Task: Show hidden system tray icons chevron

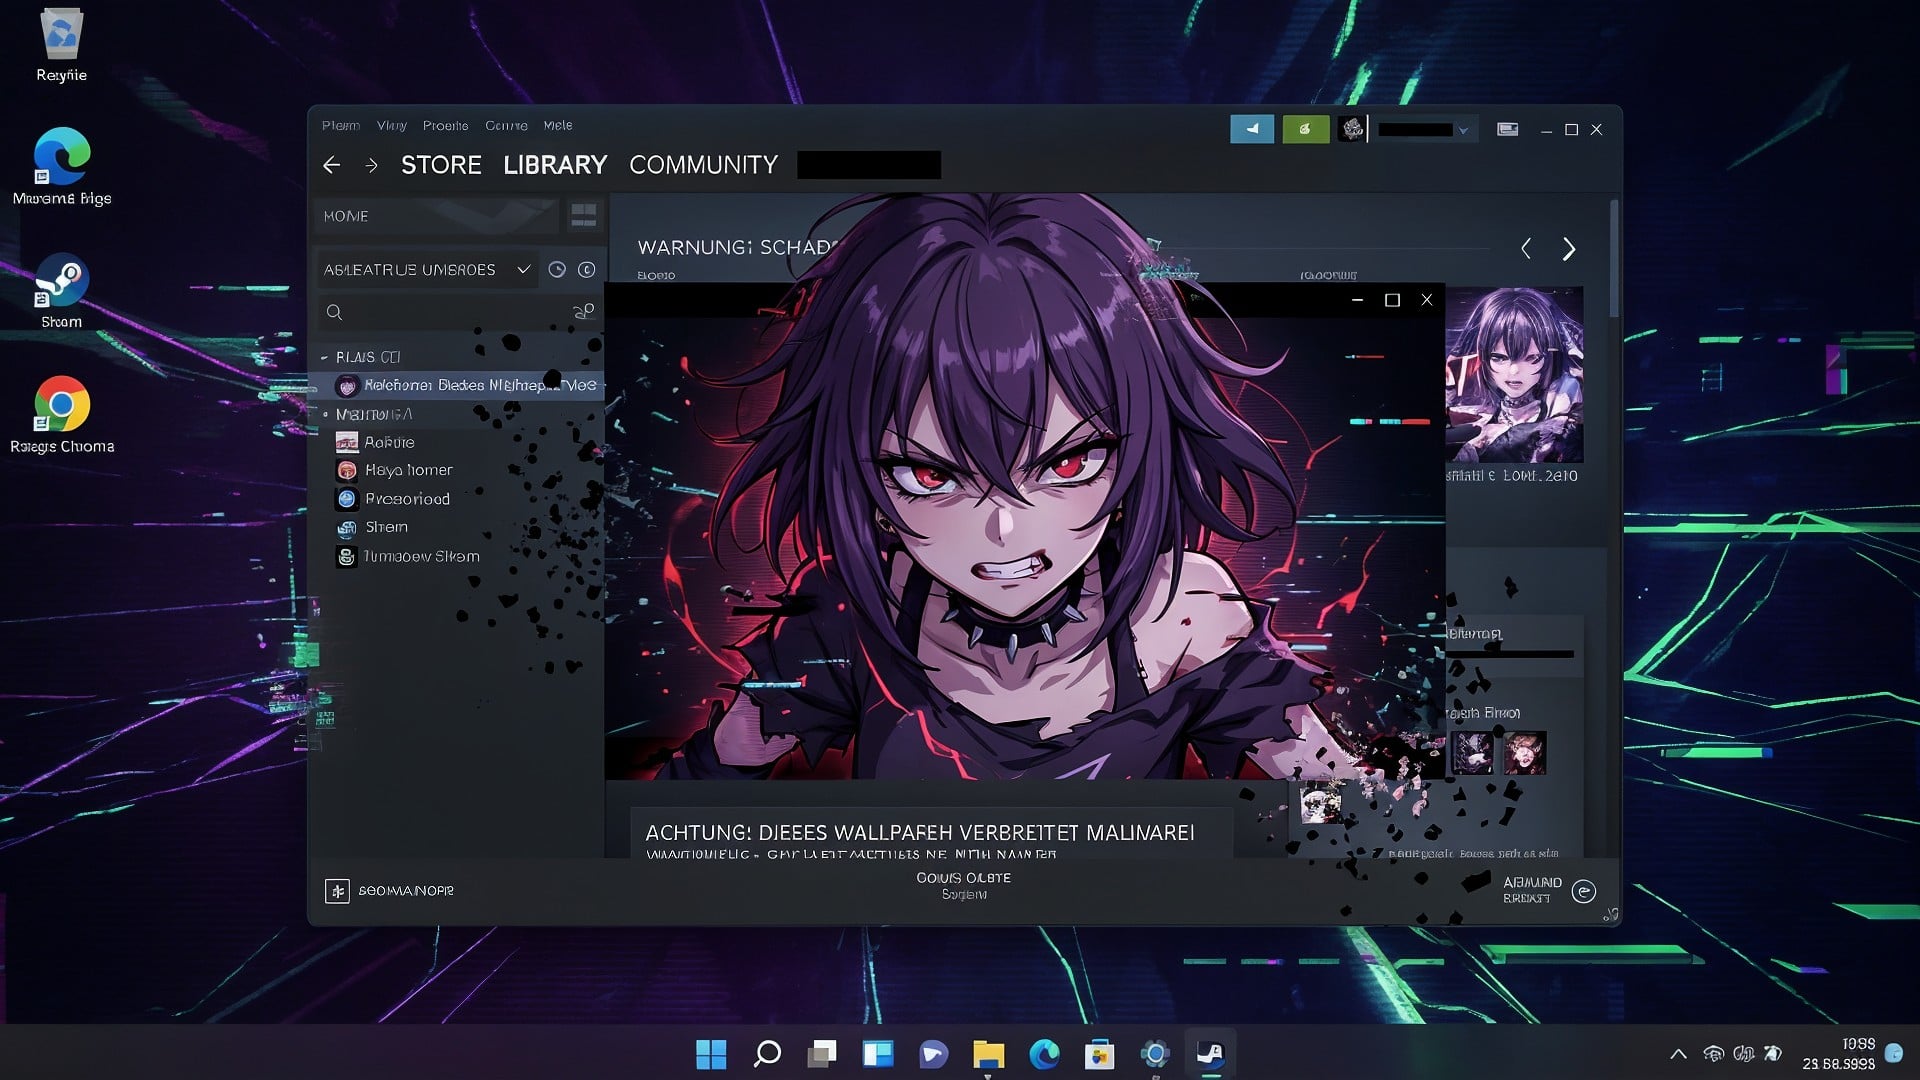Action: coord(1679,1053)
